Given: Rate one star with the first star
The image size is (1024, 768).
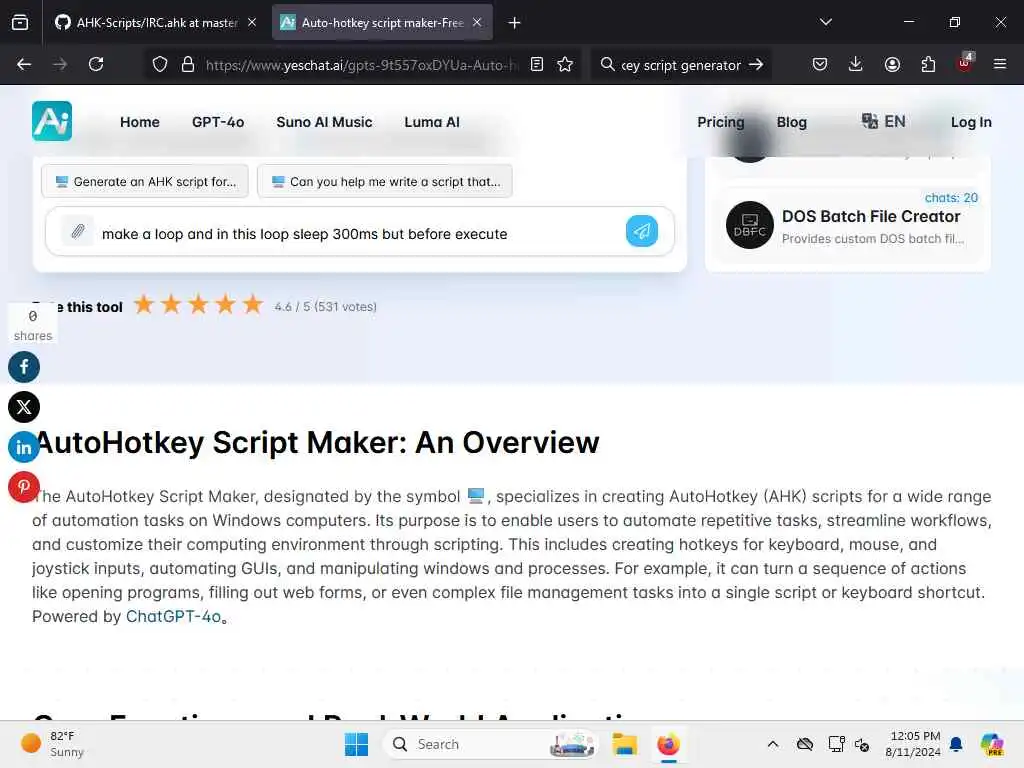Looking at the screenshot, I should point(144,304).
